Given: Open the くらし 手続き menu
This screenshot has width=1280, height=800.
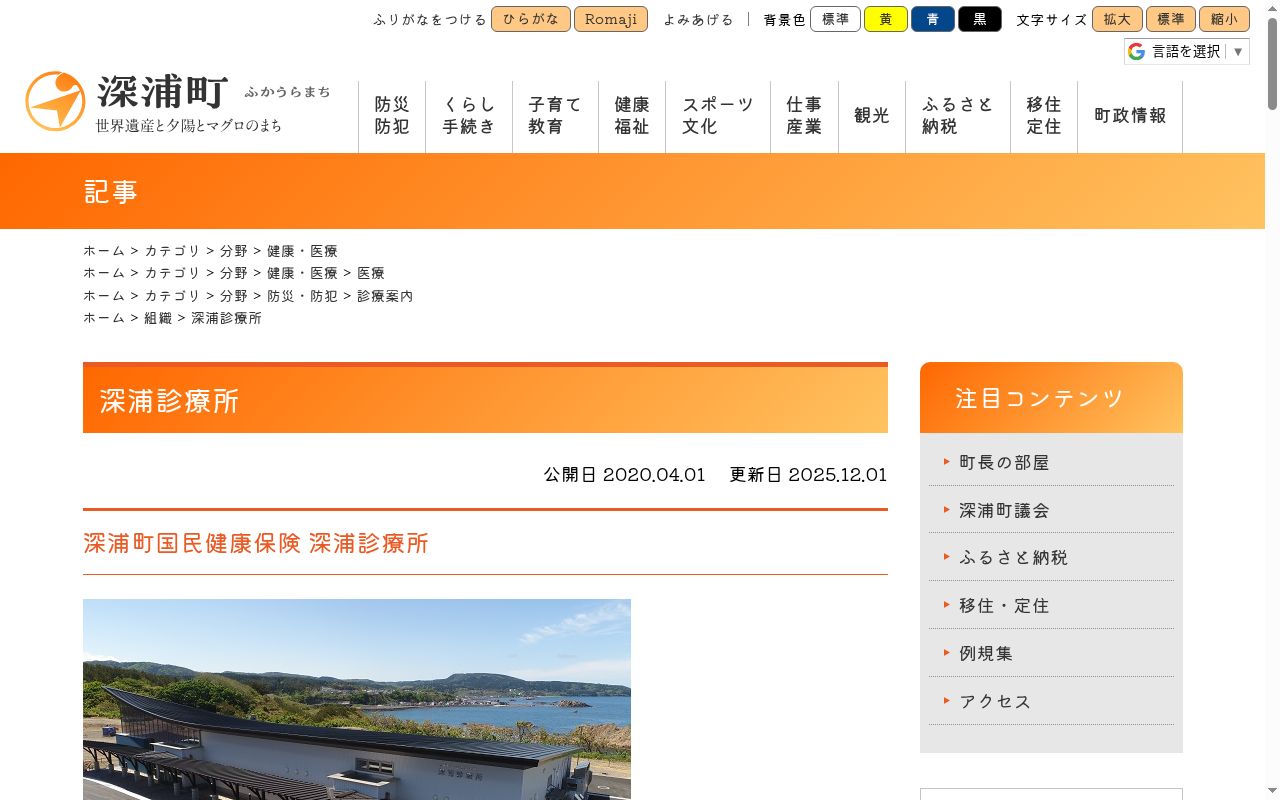Looking at the screenshot, I should [469, 116].
